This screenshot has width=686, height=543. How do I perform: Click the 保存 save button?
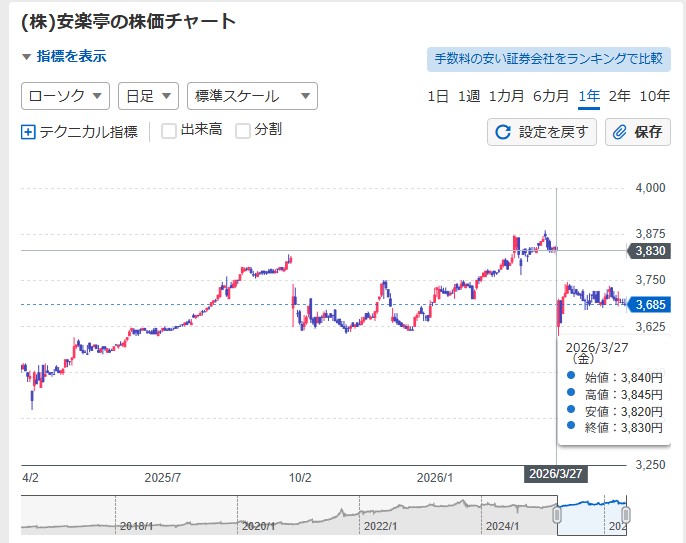[638, 132]
